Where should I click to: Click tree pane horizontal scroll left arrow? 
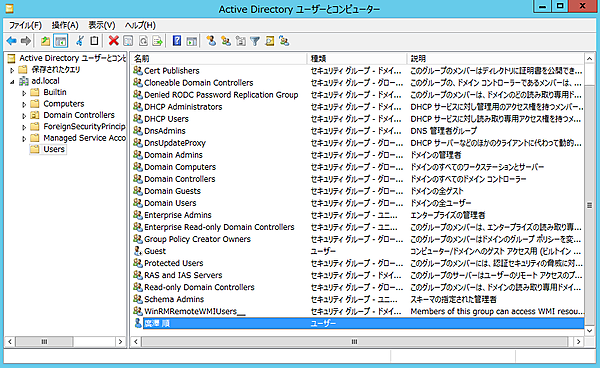(10, 342)
